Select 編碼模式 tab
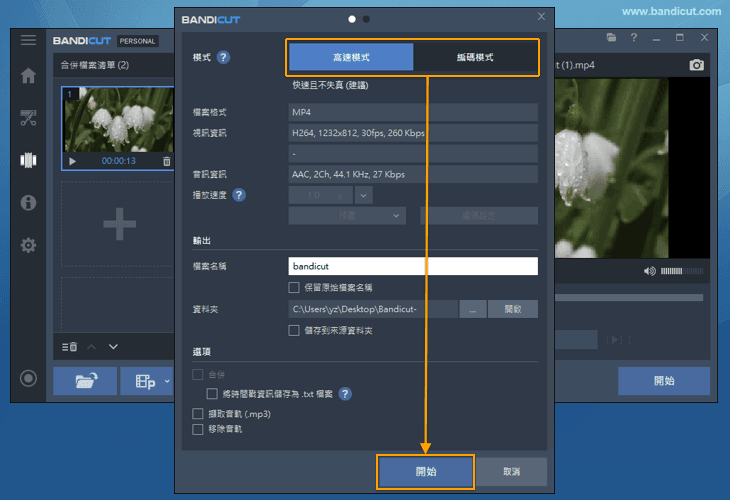Image resolution: width=730 pixels, height=500 pixels. (x=475, y=57)
